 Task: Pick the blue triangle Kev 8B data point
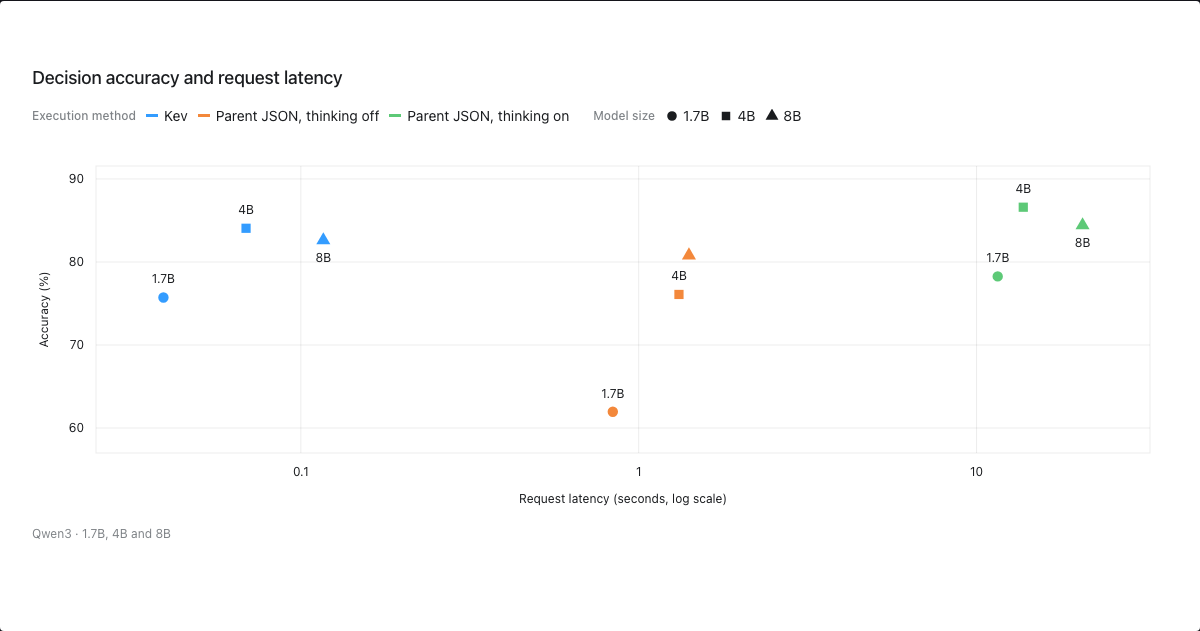pyautogui.click(x=323, y=239)
